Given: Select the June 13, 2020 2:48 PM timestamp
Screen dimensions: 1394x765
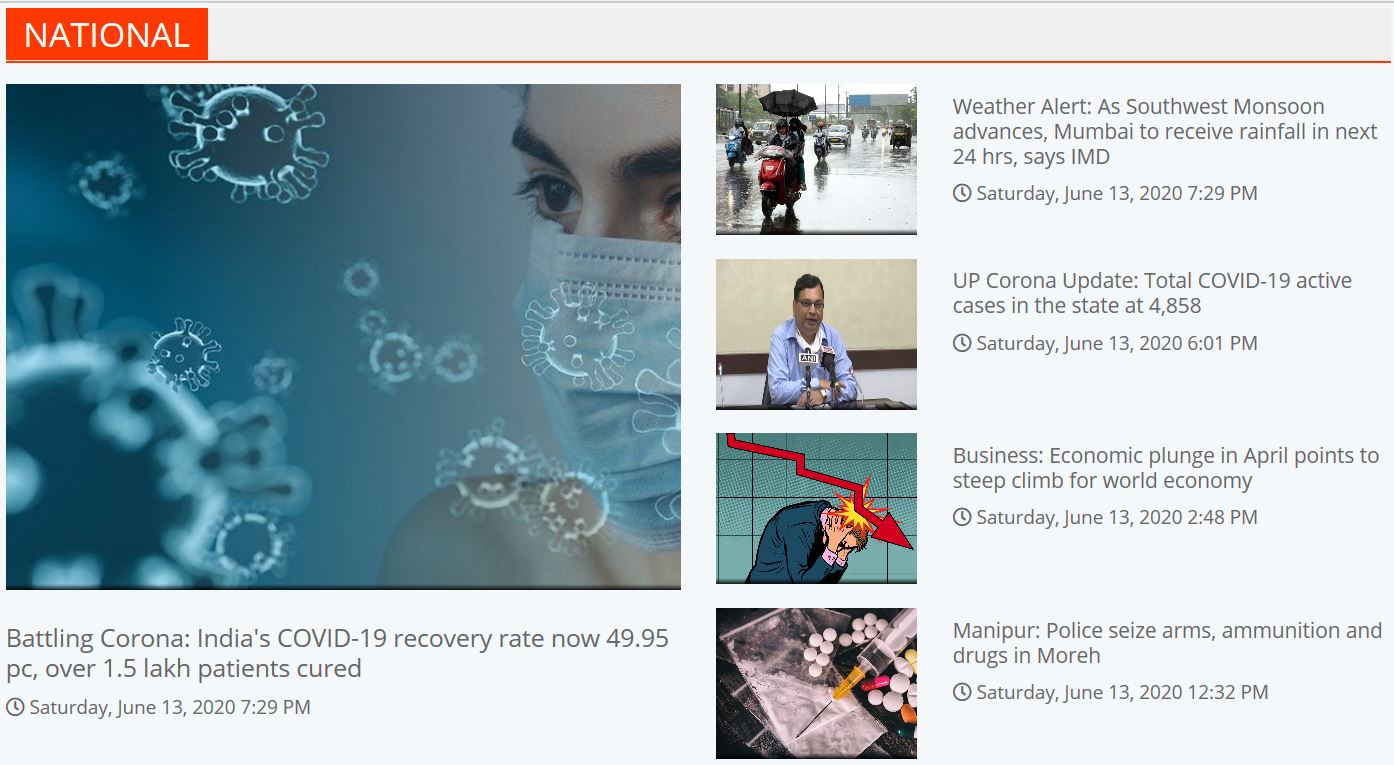Looking at the screenshot, I should (1117, 517).
